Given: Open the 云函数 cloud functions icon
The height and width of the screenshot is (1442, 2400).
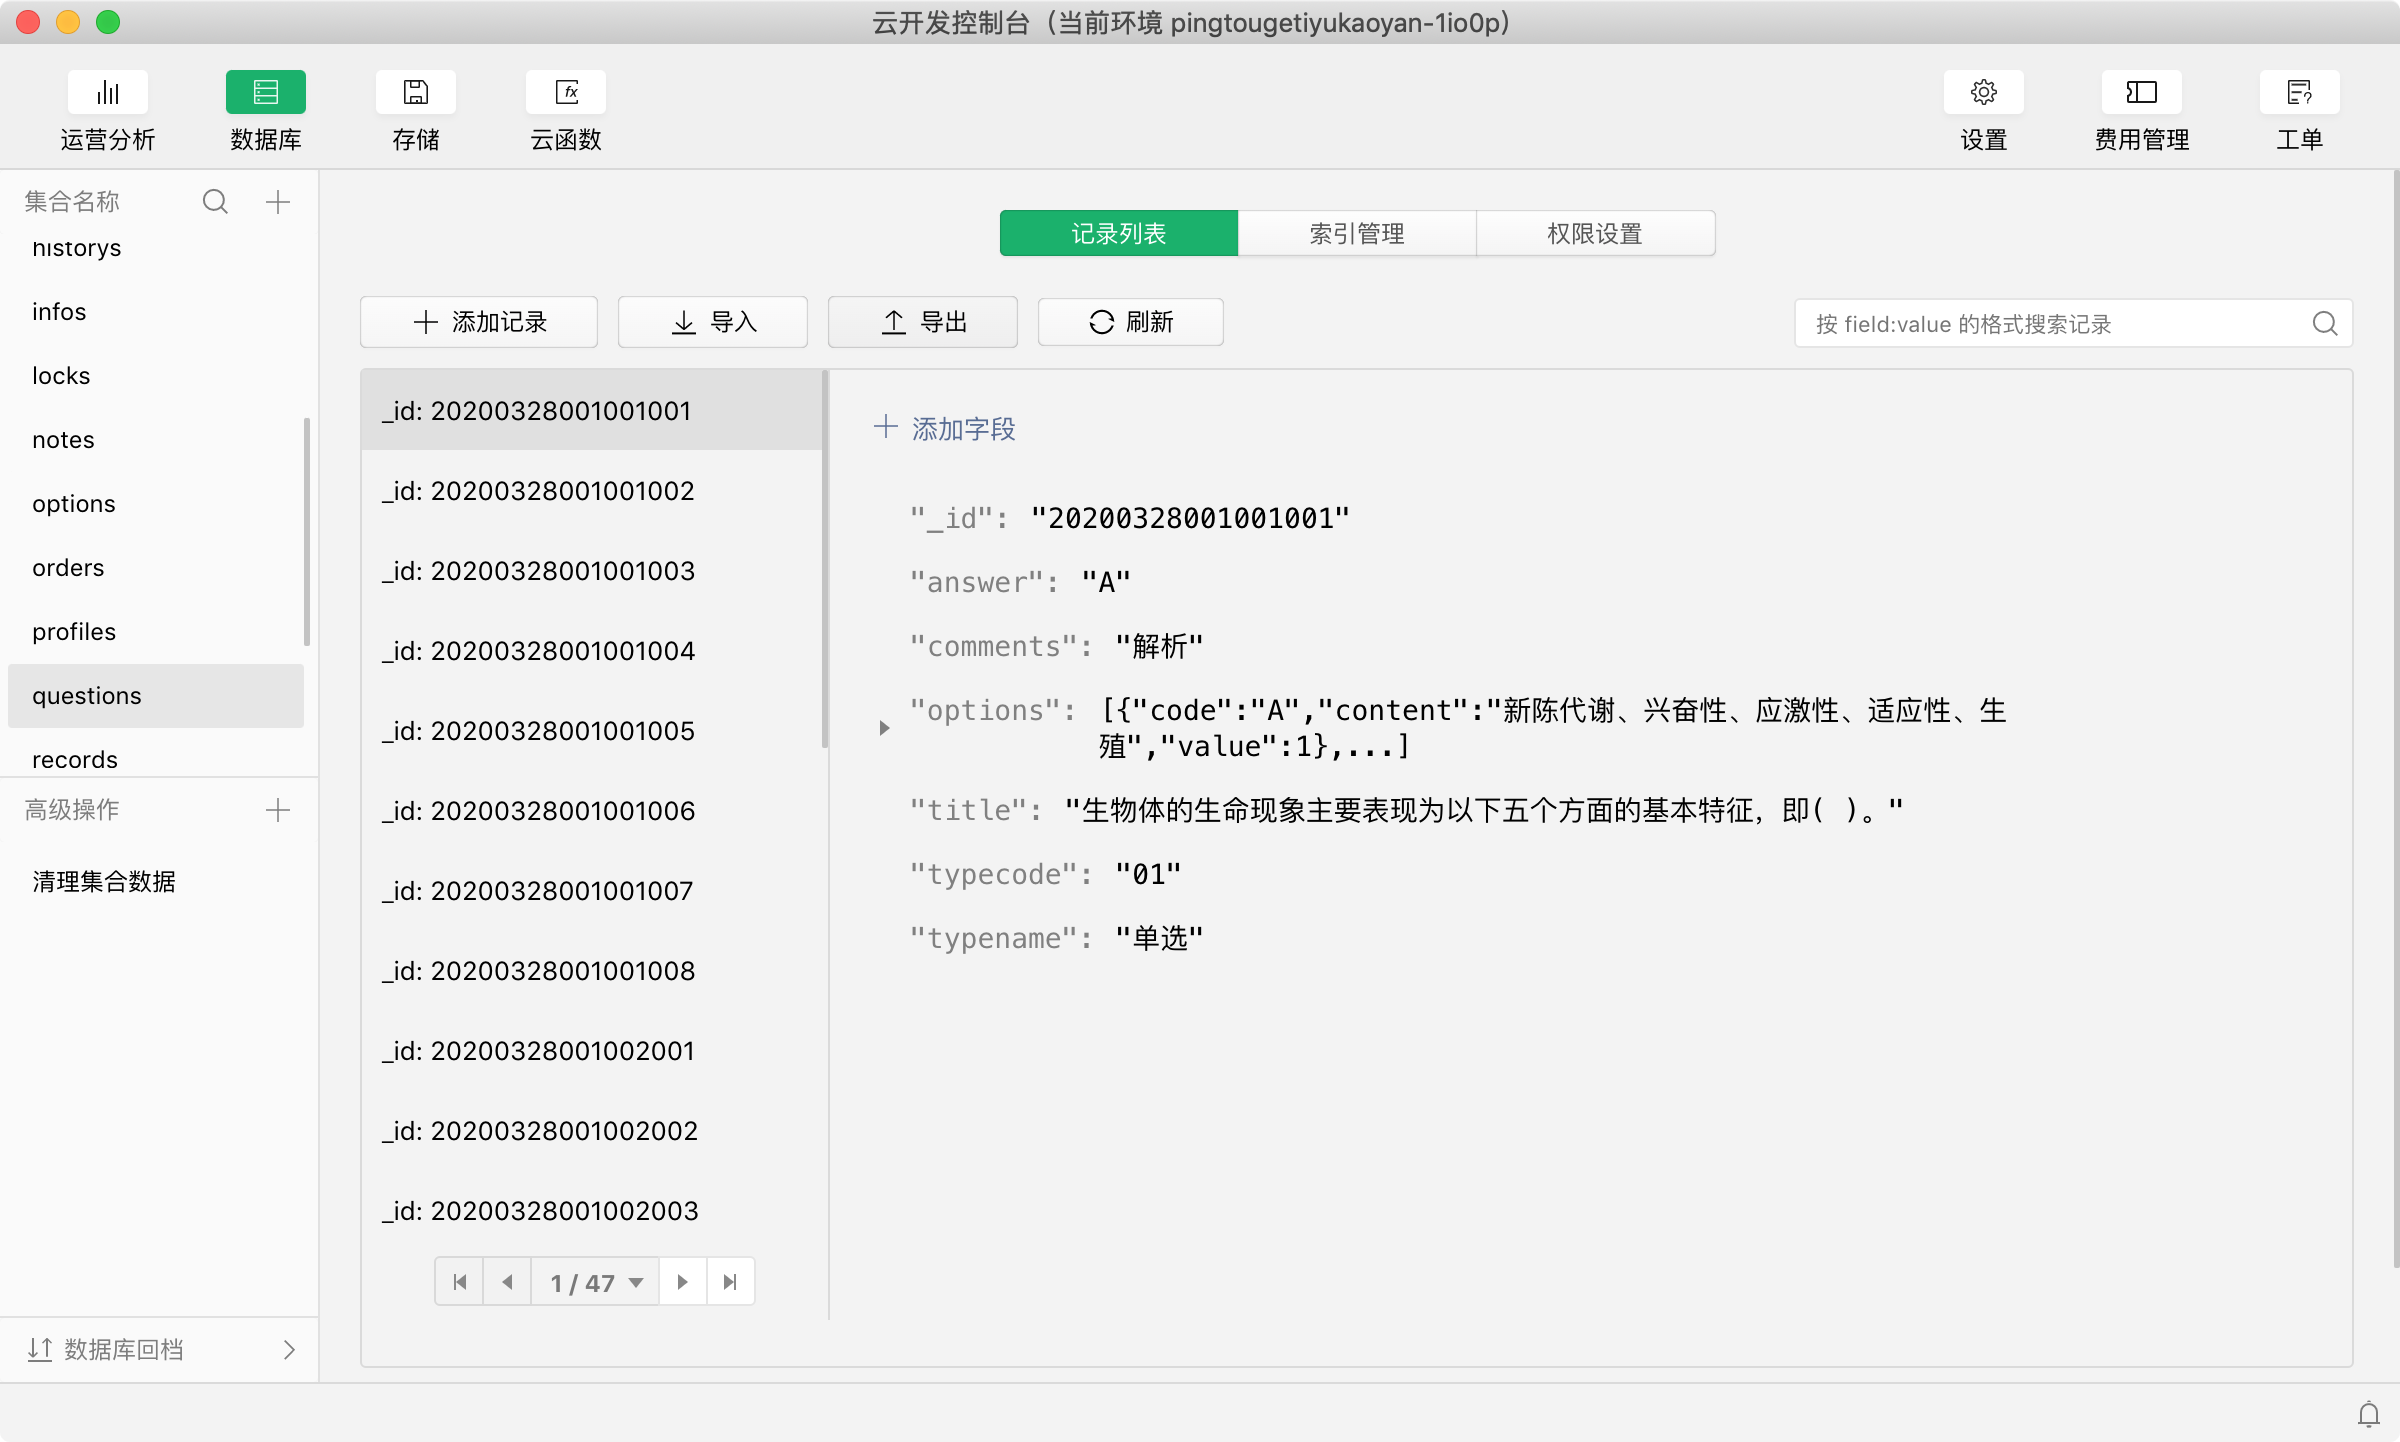Looking at the screenshot, I should 566,93.
